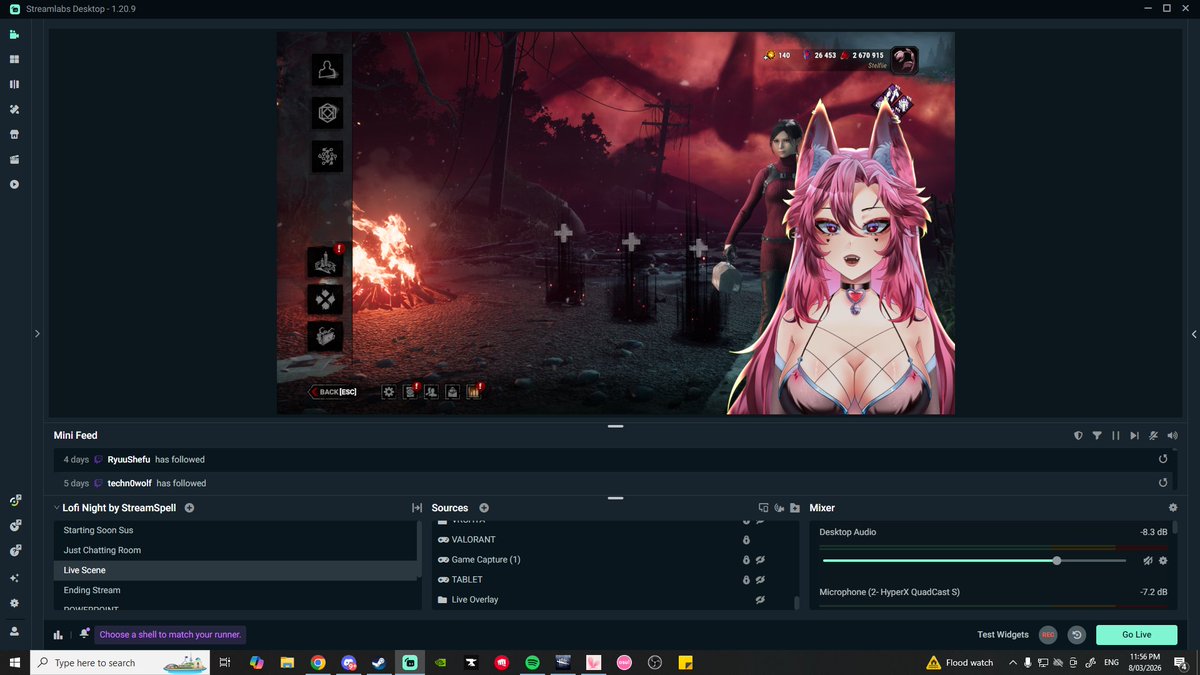Click the Windows search box
Viewport: 1200px width, 675px height.
120,662
